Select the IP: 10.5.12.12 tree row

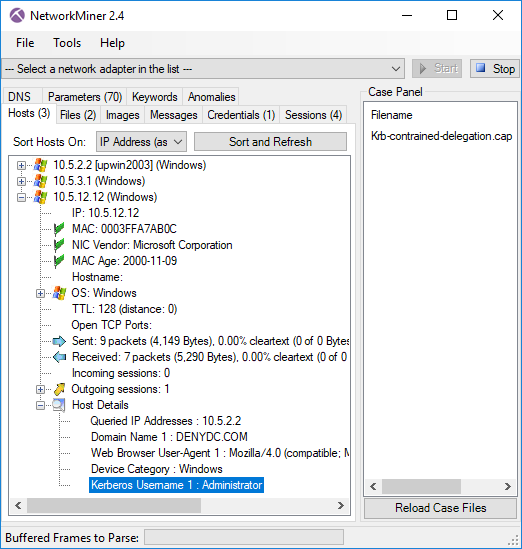coord(105,213)
